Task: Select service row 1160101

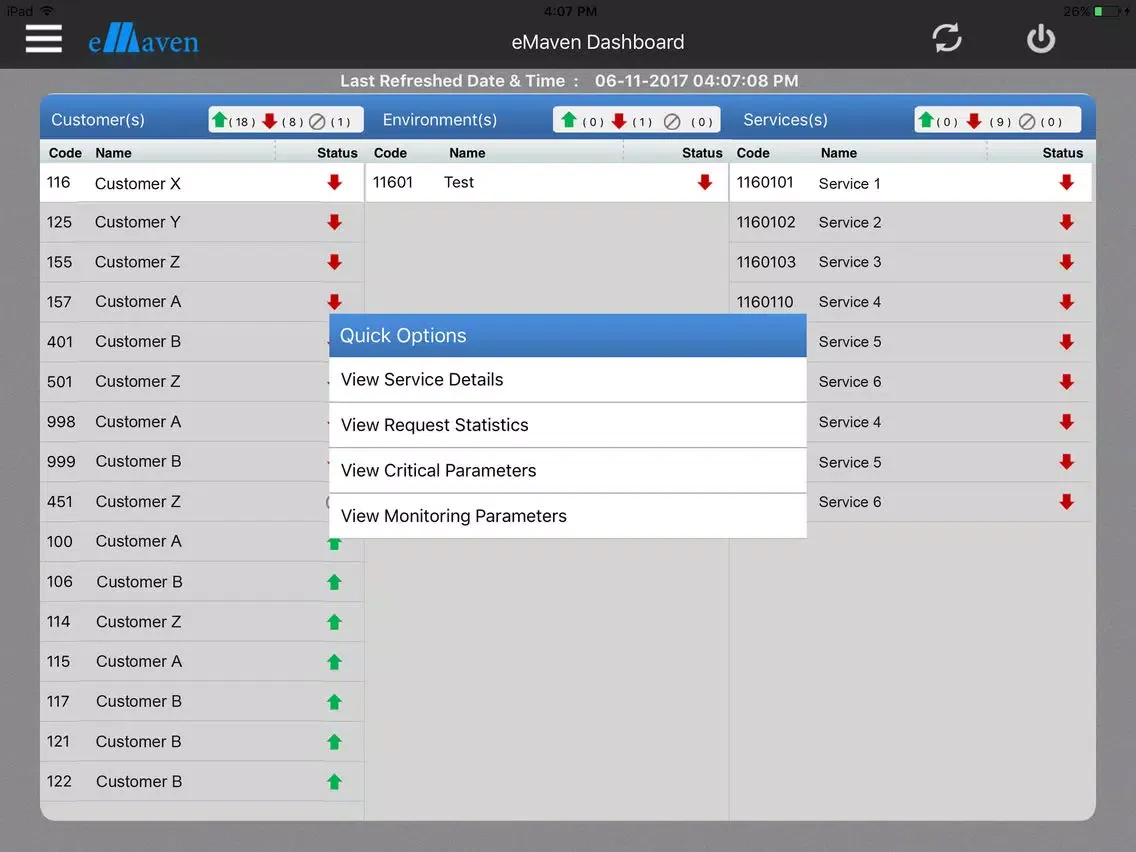Action: coord(911,183)
